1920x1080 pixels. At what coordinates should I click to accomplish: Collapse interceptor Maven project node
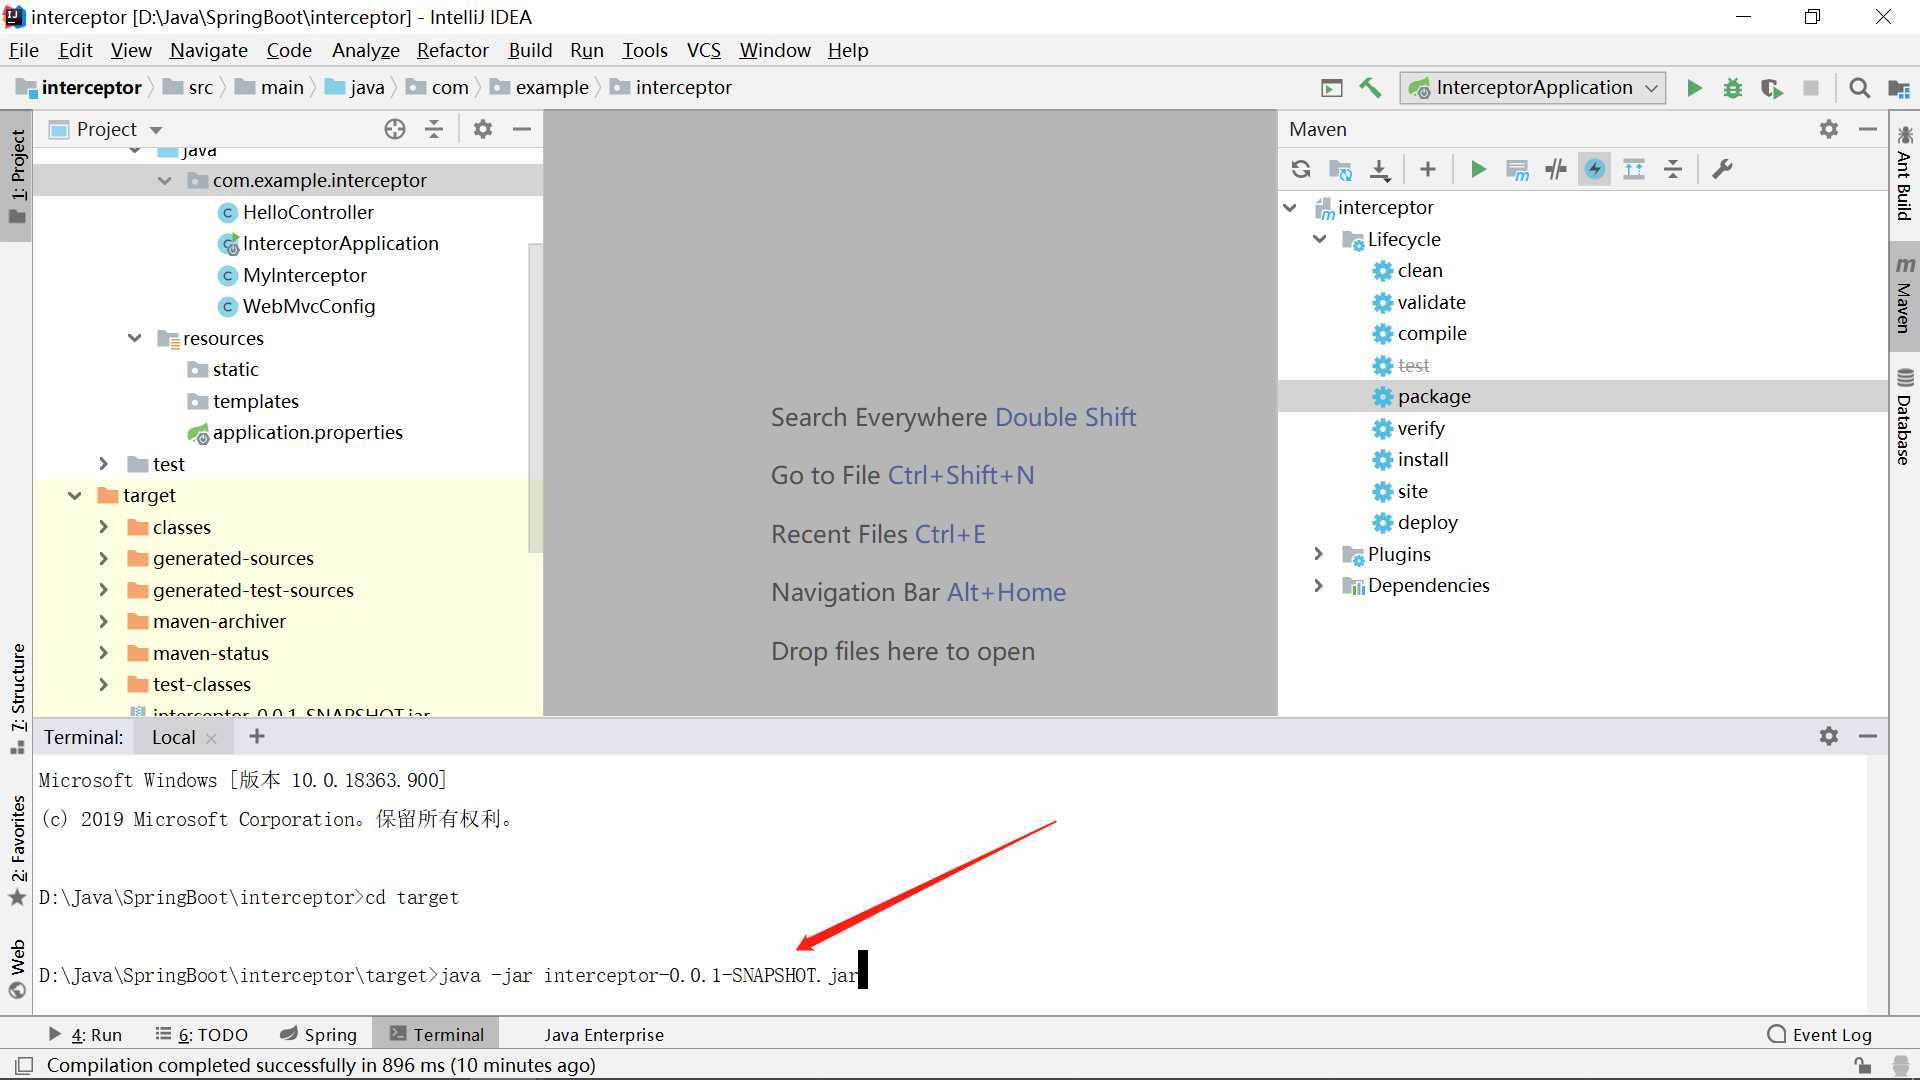pos(1291,208)
